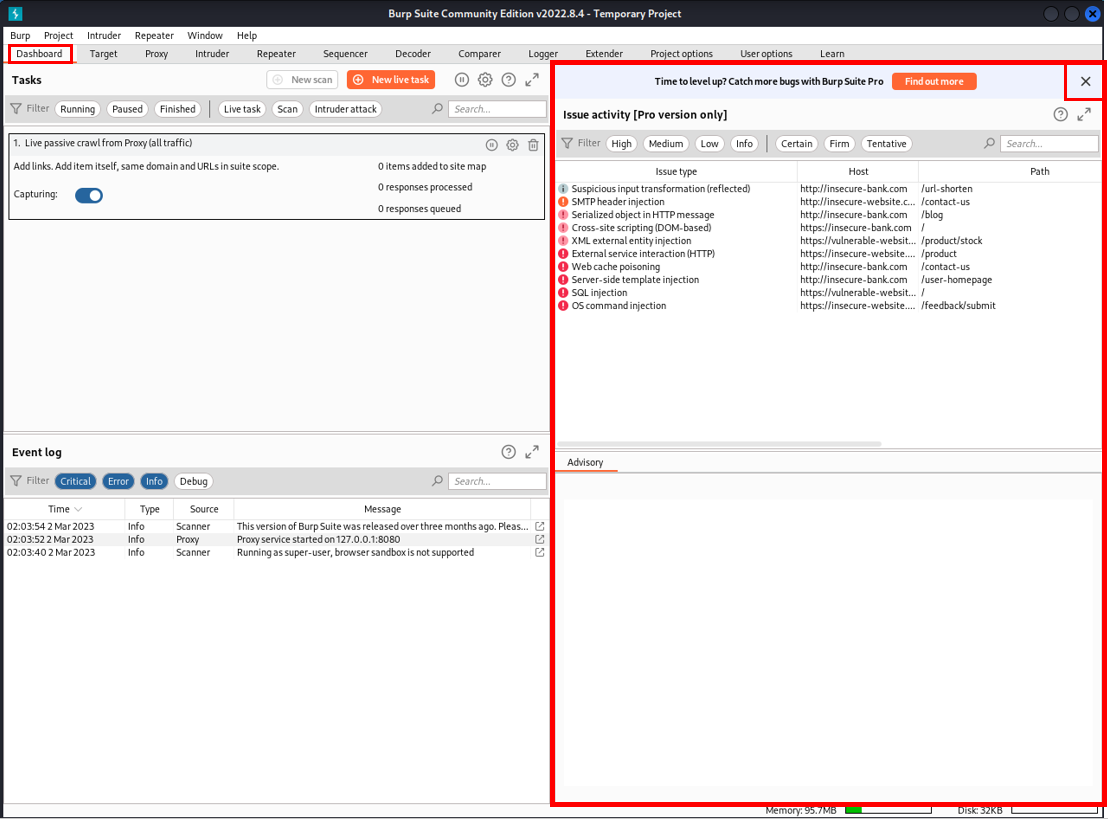The height and width of the screenshot is (819, 1108).
Task: Open the Window menu
Action: click(205, 35)
